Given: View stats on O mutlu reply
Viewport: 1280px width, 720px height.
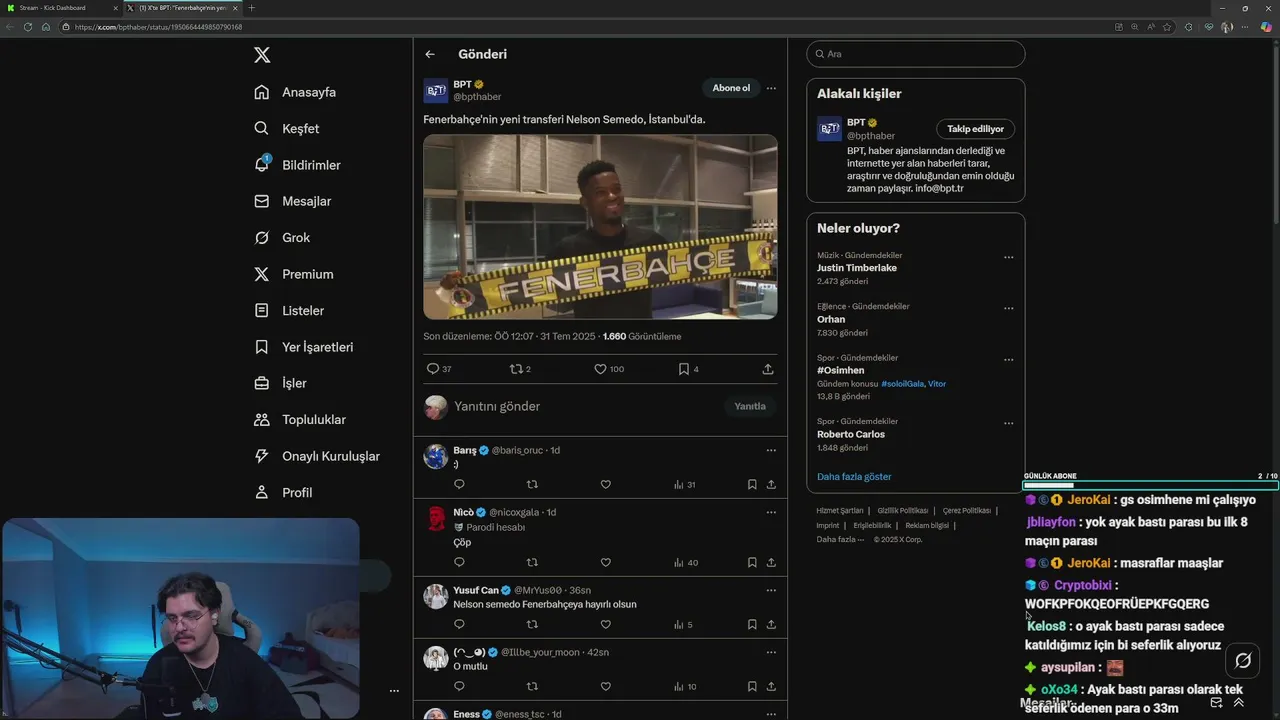Looking at the screenshot, I should click(685, 686).
